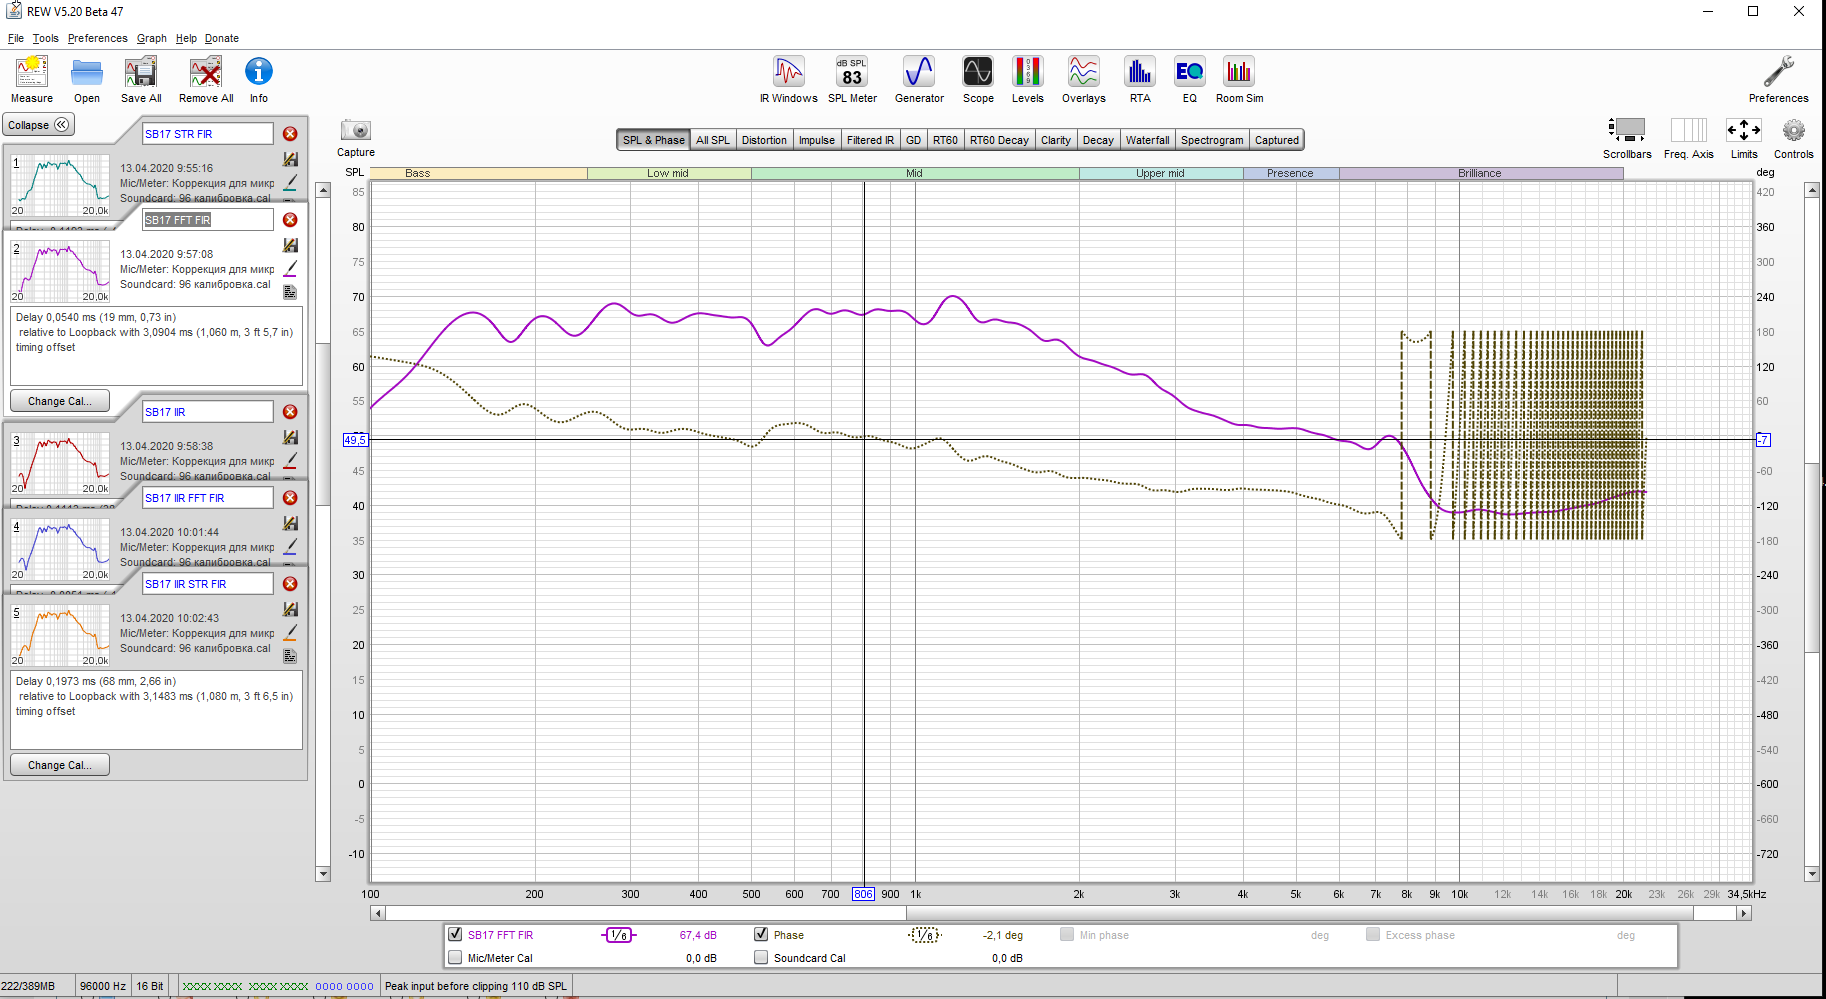The width and height of the screenshot is (1826, 999).
Task: Open the Scope tool
Action: point(978,79)
